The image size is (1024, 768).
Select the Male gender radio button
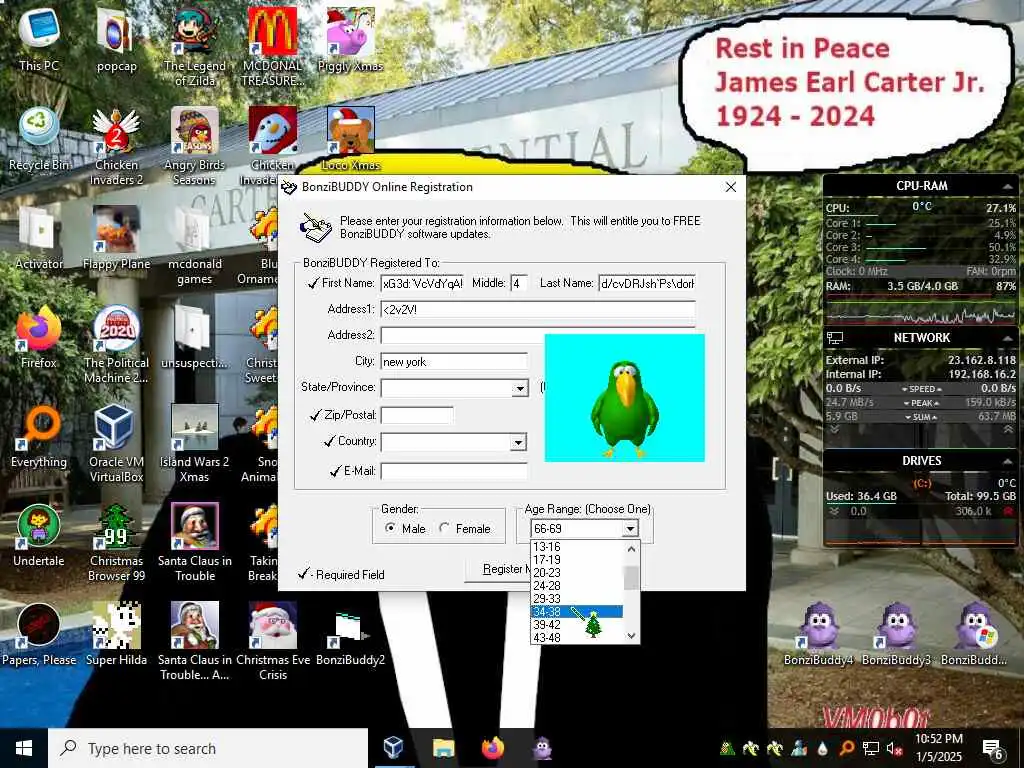[391, 528]
